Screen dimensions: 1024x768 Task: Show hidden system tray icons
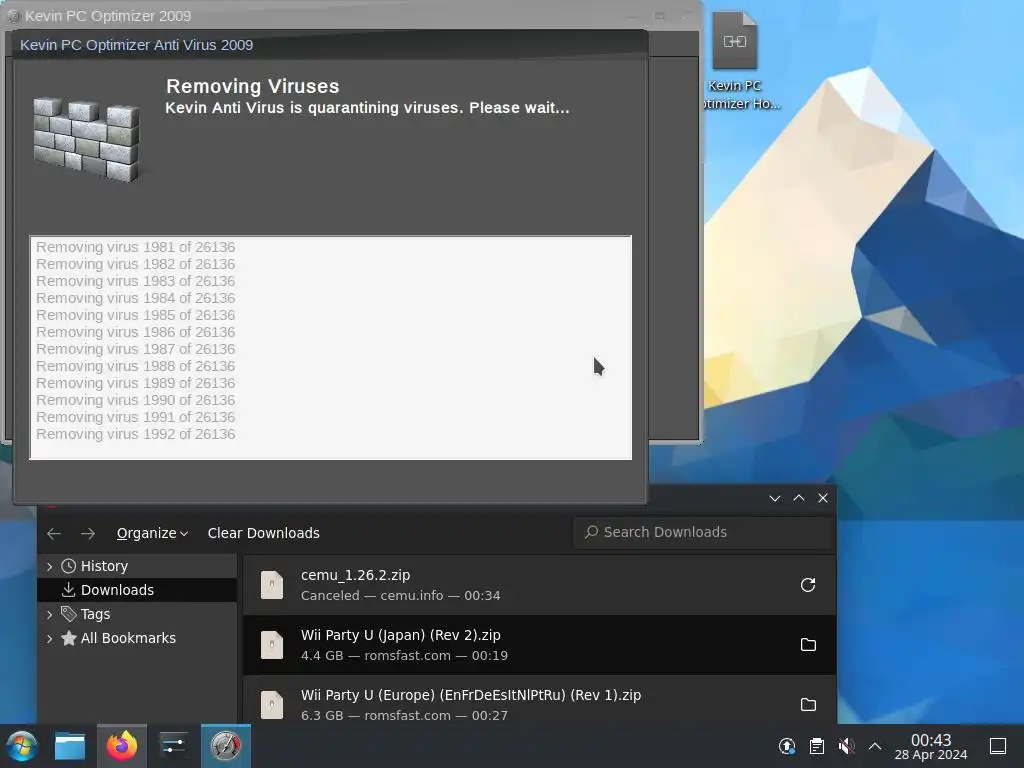875,746
